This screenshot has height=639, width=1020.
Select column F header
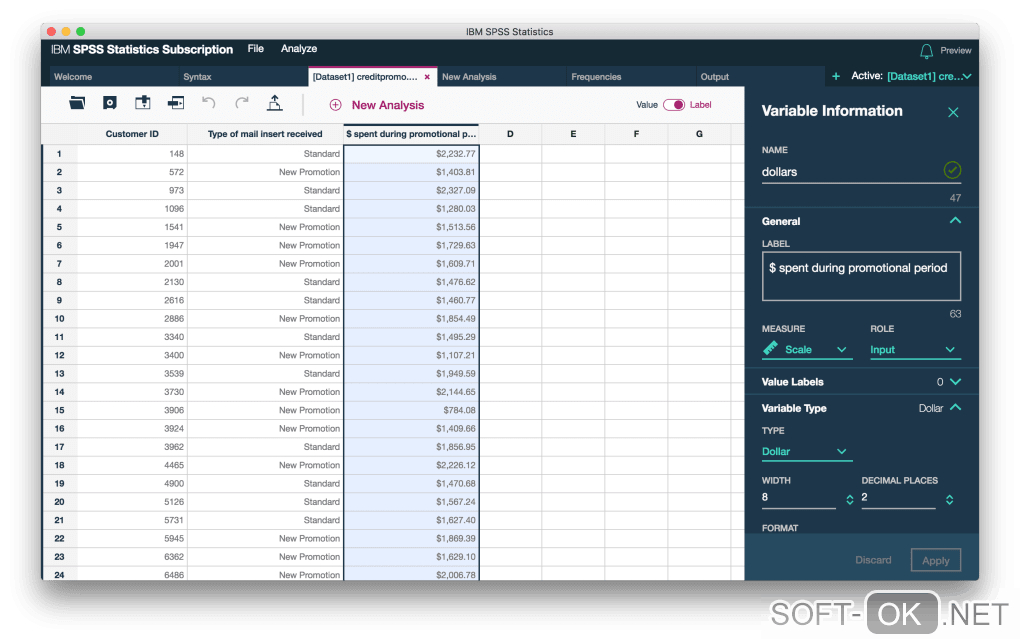pos(636,134)
